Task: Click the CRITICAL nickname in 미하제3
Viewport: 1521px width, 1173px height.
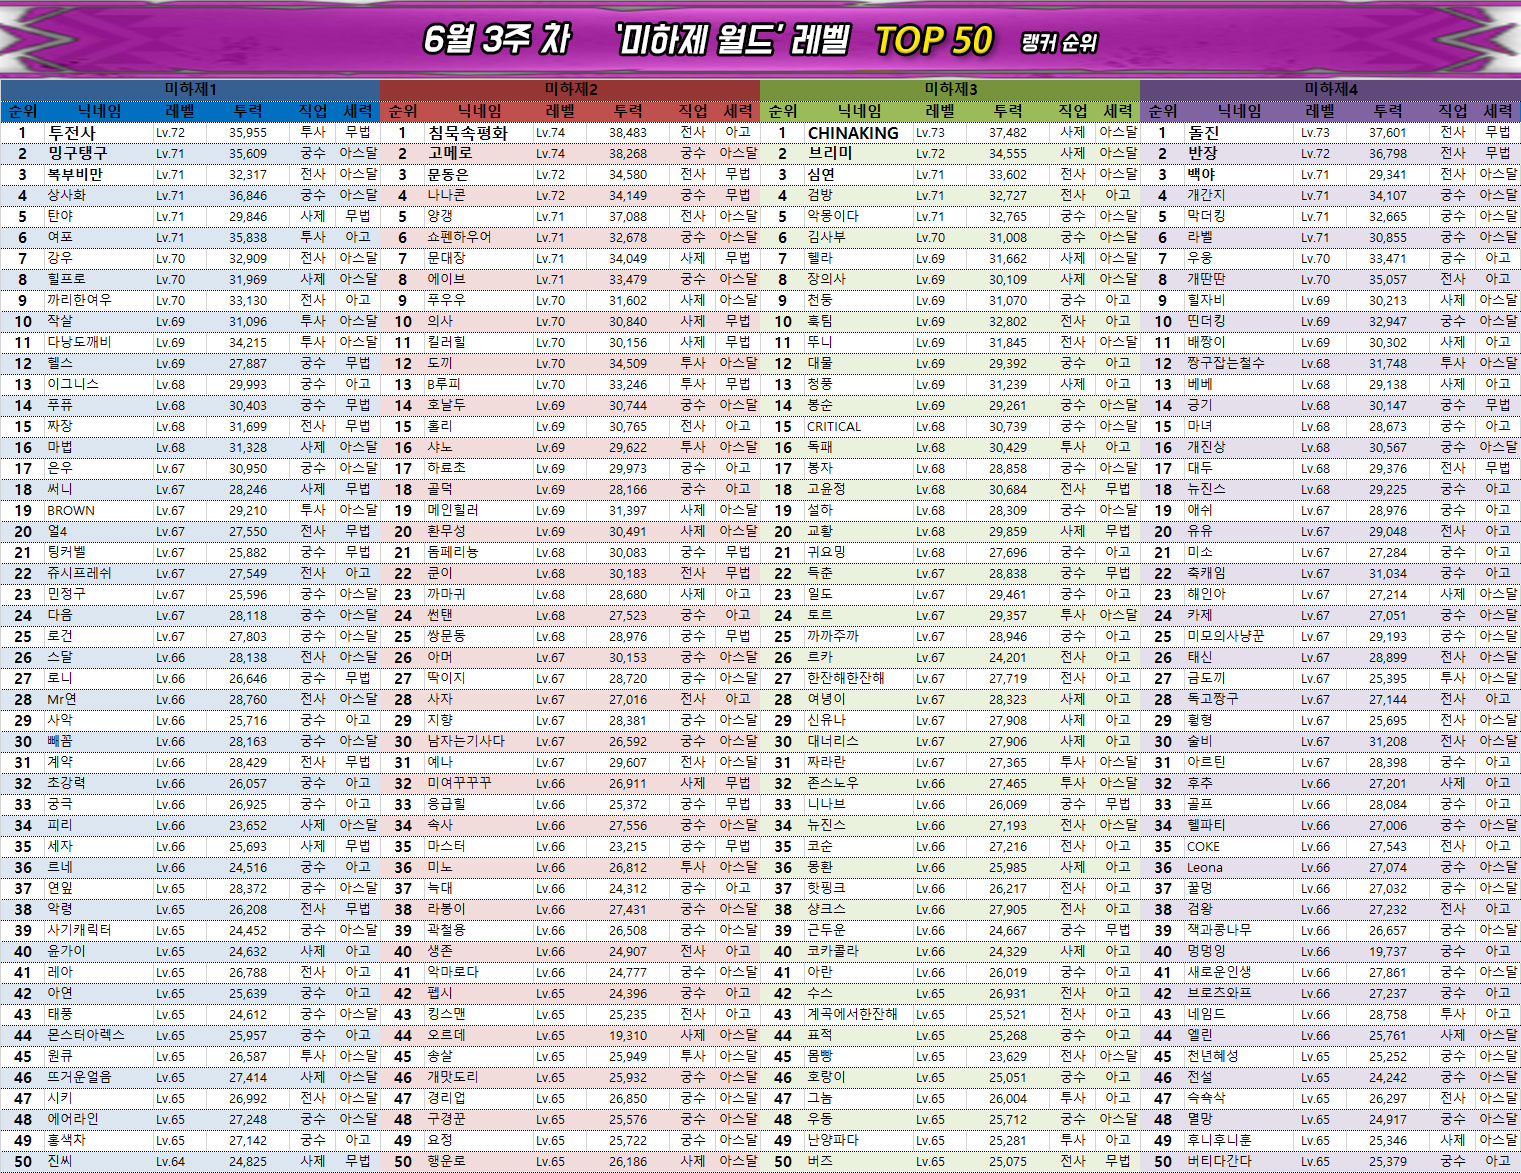Action: click(834, 426)
